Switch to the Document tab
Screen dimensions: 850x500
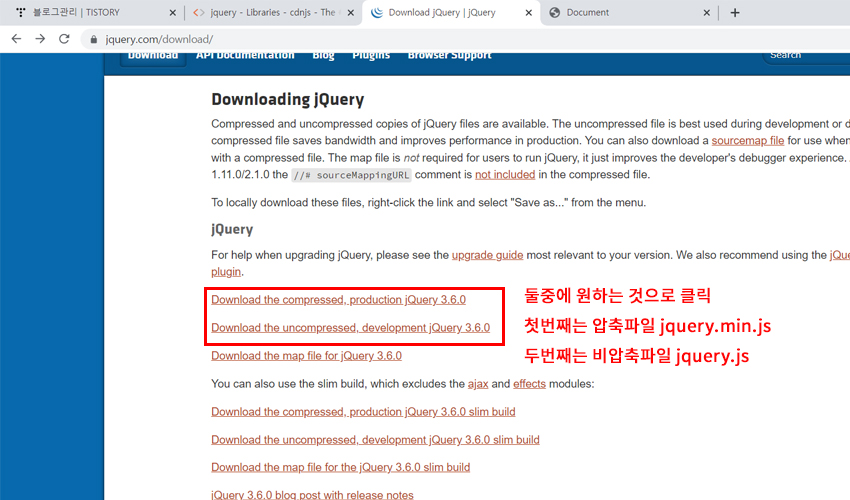[629, 12]
